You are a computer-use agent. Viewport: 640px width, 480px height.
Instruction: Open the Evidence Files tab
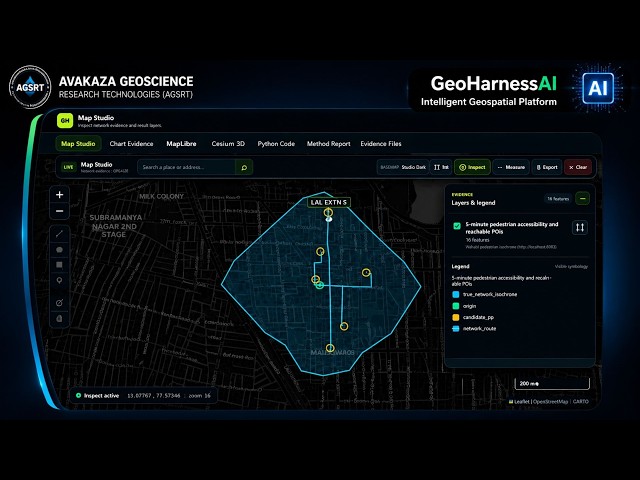click(381, 144)
